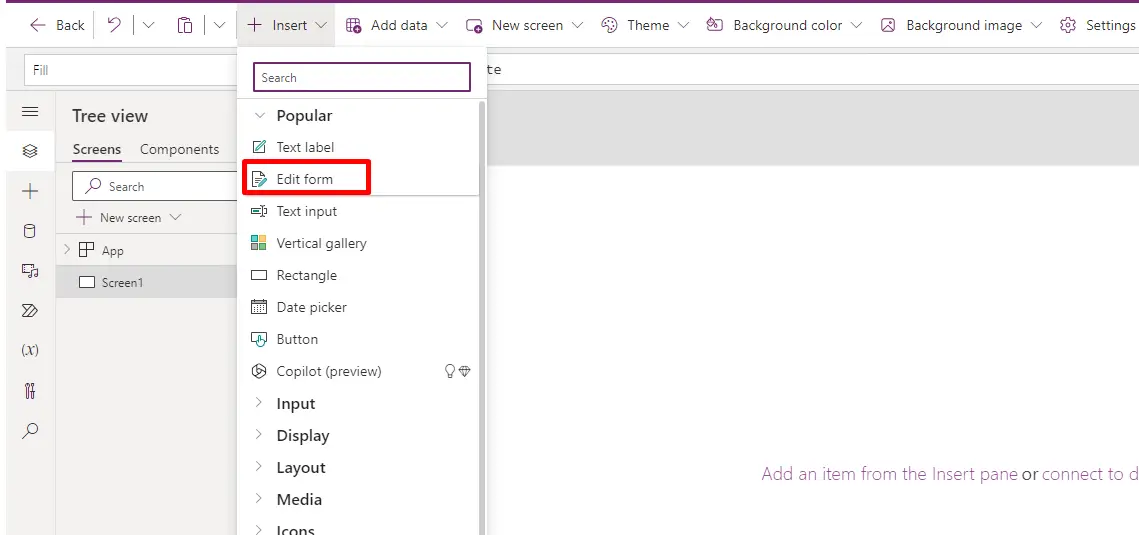Expand the App tree node
Image resolution: width=1139 pixels, height=535 pixels.
click(67, 250)
